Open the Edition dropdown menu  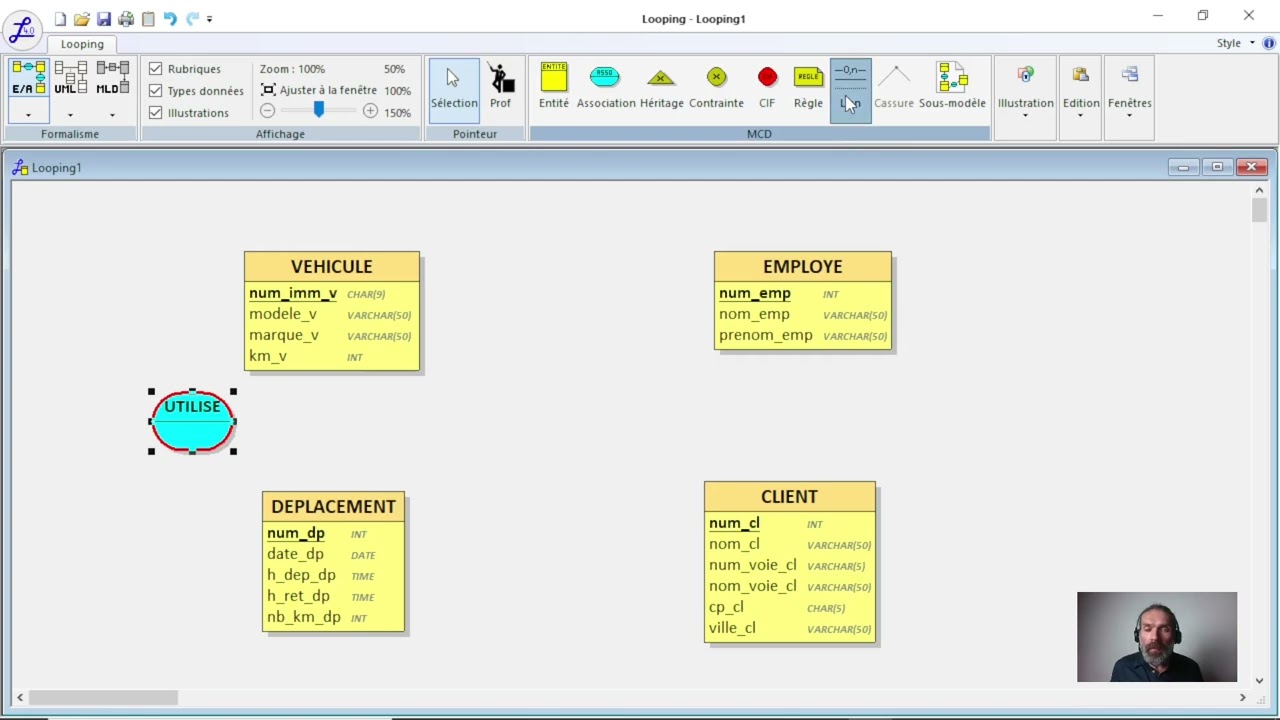pos(1080,91)
